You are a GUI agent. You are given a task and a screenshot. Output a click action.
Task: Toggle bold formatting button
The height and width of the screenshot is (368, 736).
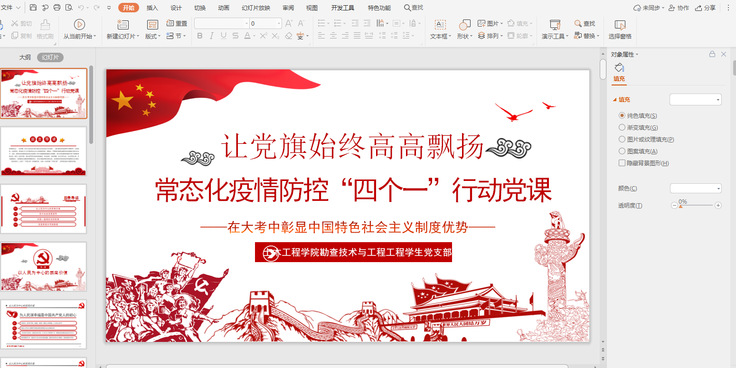pos(200,36)
